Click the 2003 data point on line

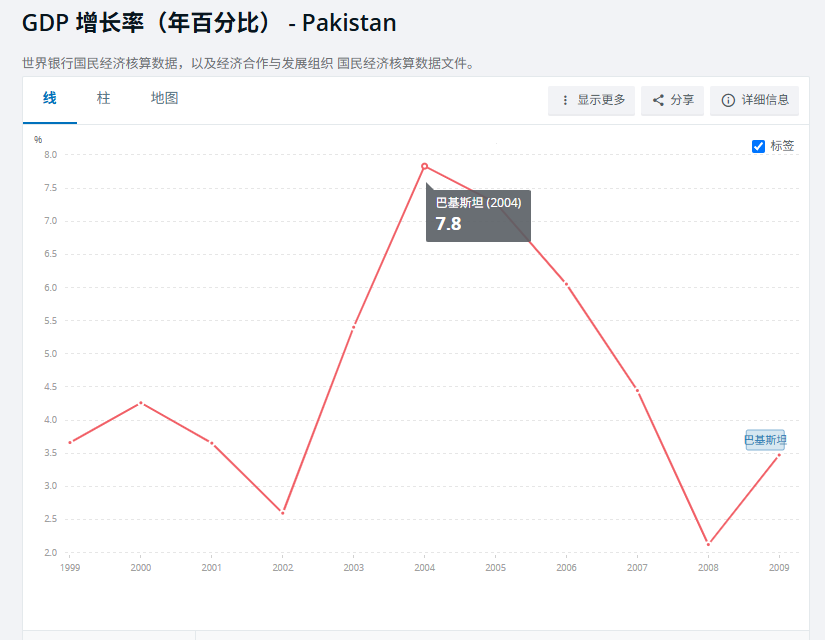[354, 327]
